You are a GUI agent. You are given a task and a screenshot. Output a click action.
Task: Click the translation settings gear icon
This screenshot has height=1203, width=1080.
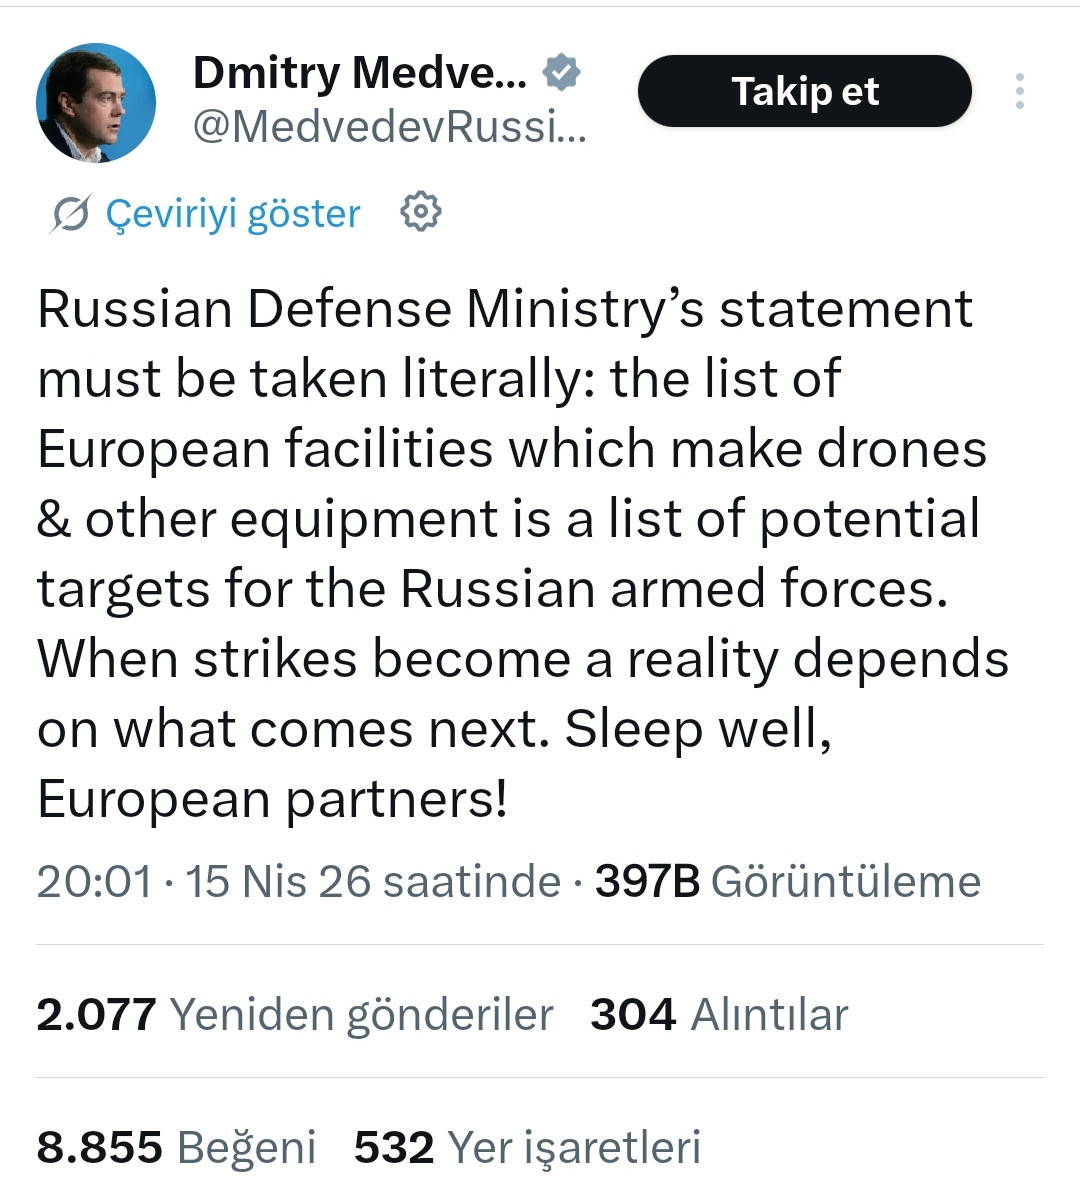(420, 212)
